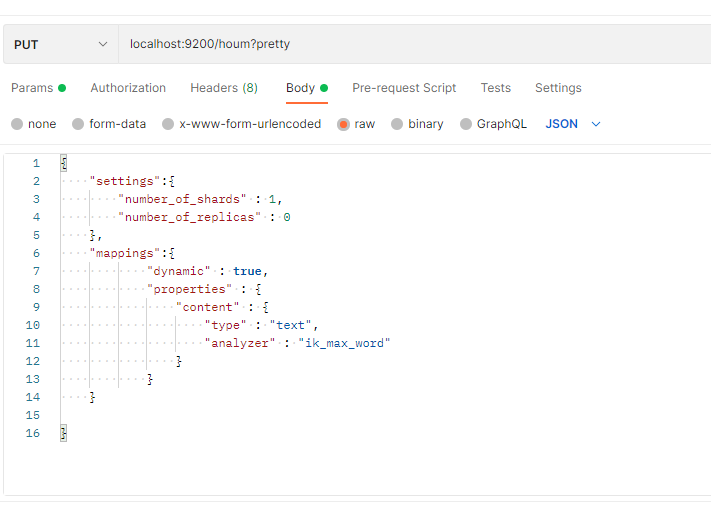Go to the Headers (8) tab
The height and width of the screenshot is (509, 711).
click(x=224, y=88)
